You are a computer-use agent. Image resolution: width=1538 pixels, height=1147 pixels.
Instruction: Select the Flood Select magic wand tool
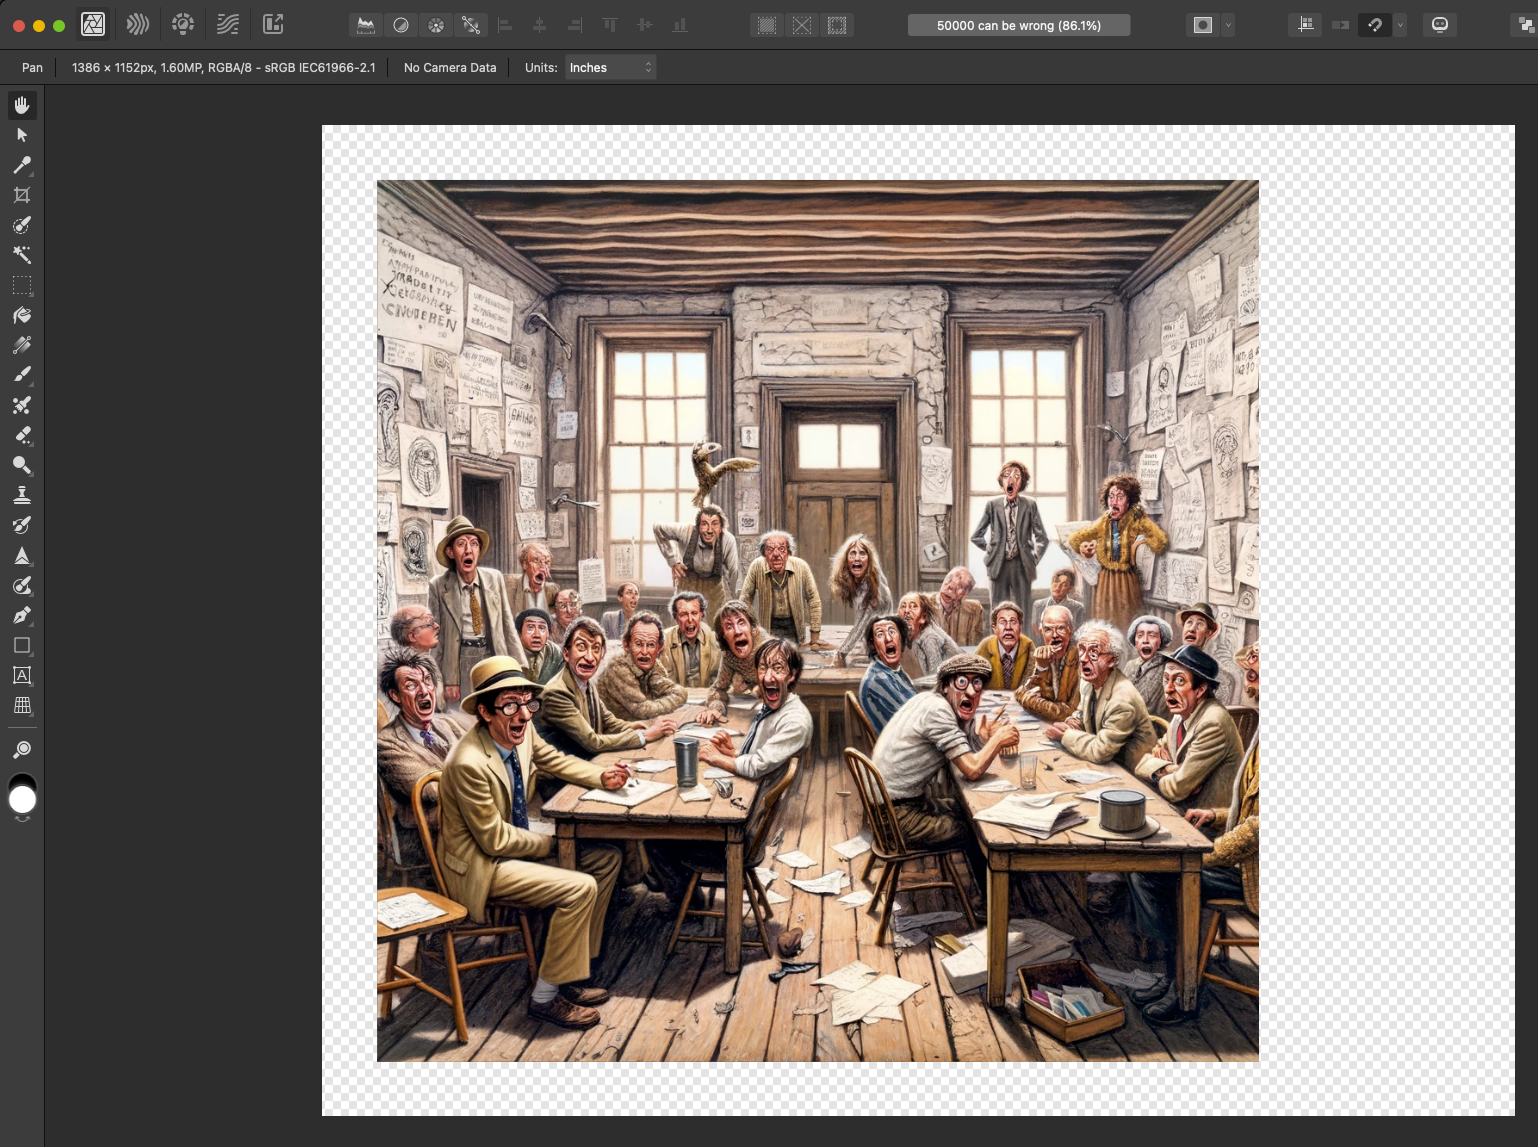[22, 255]
